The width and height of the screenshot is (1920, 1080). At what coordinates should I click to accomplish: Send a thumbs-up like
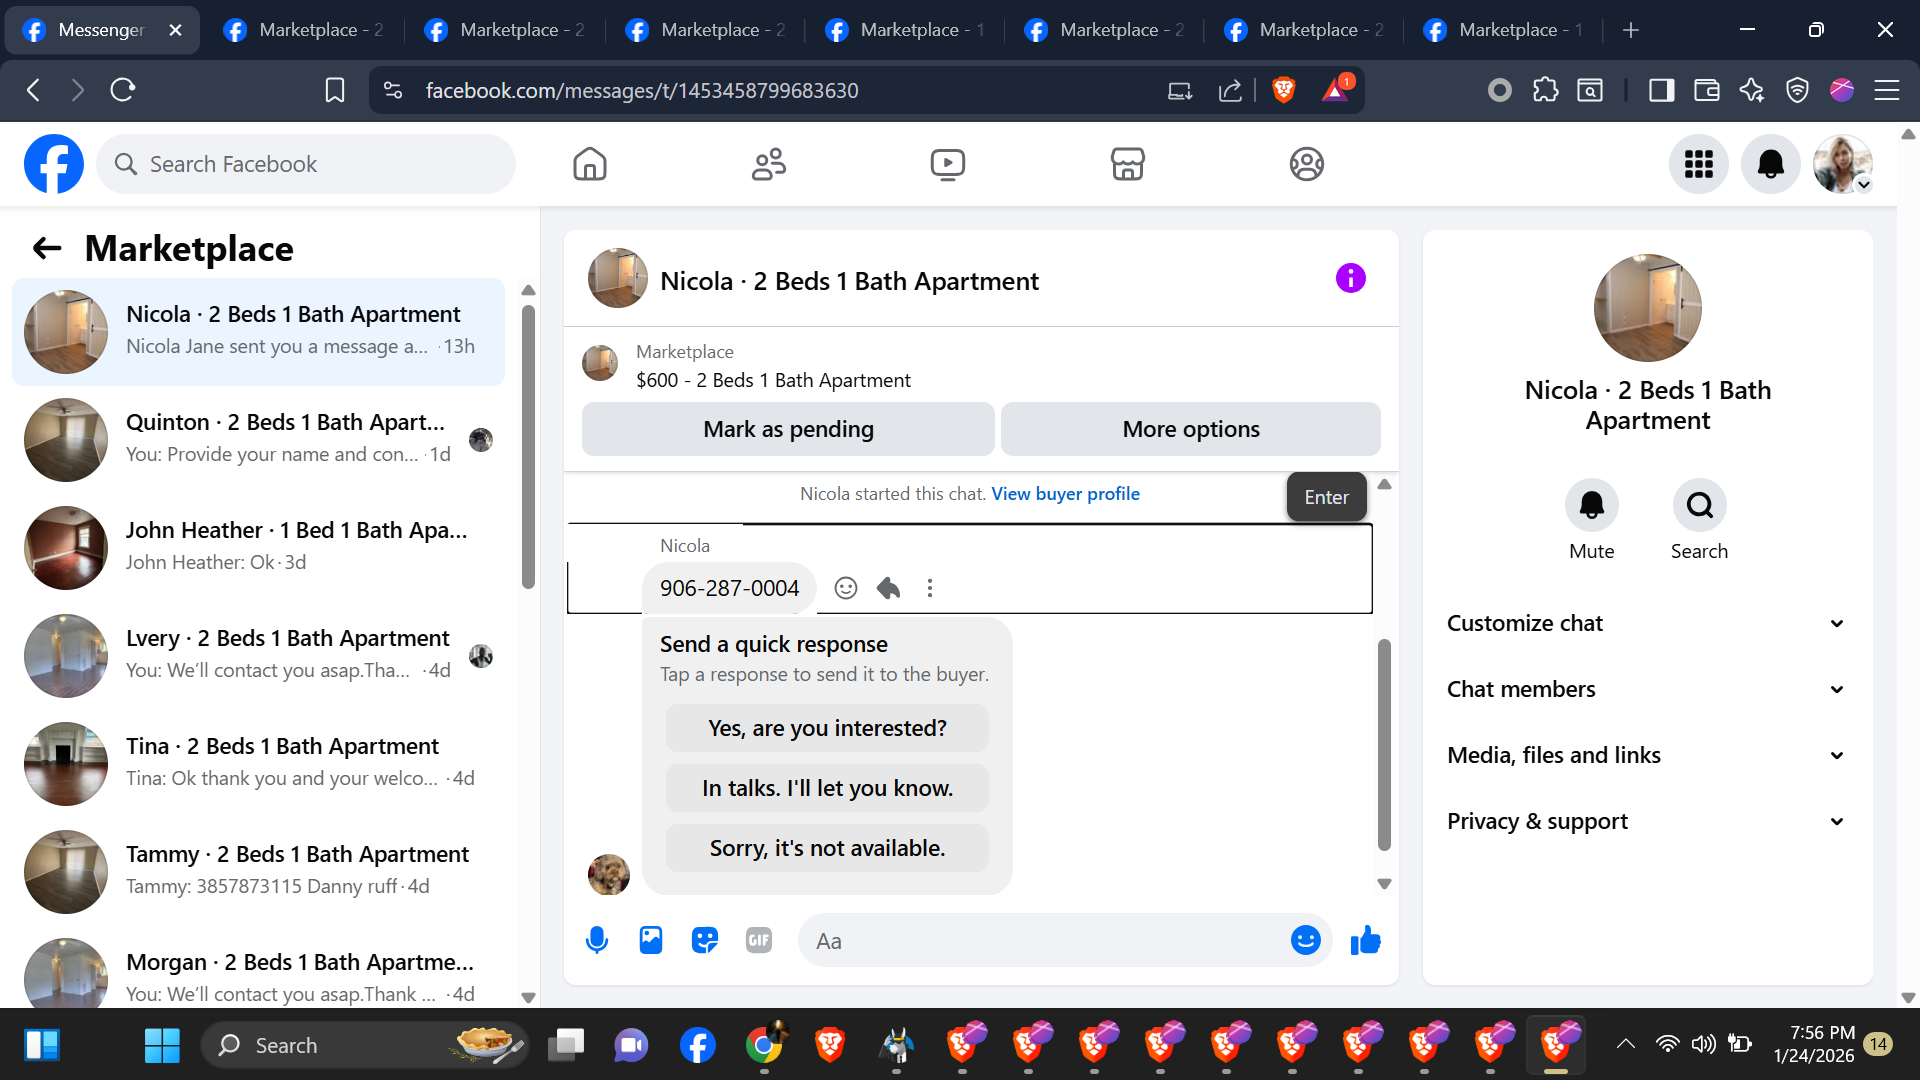[1365, 940]
